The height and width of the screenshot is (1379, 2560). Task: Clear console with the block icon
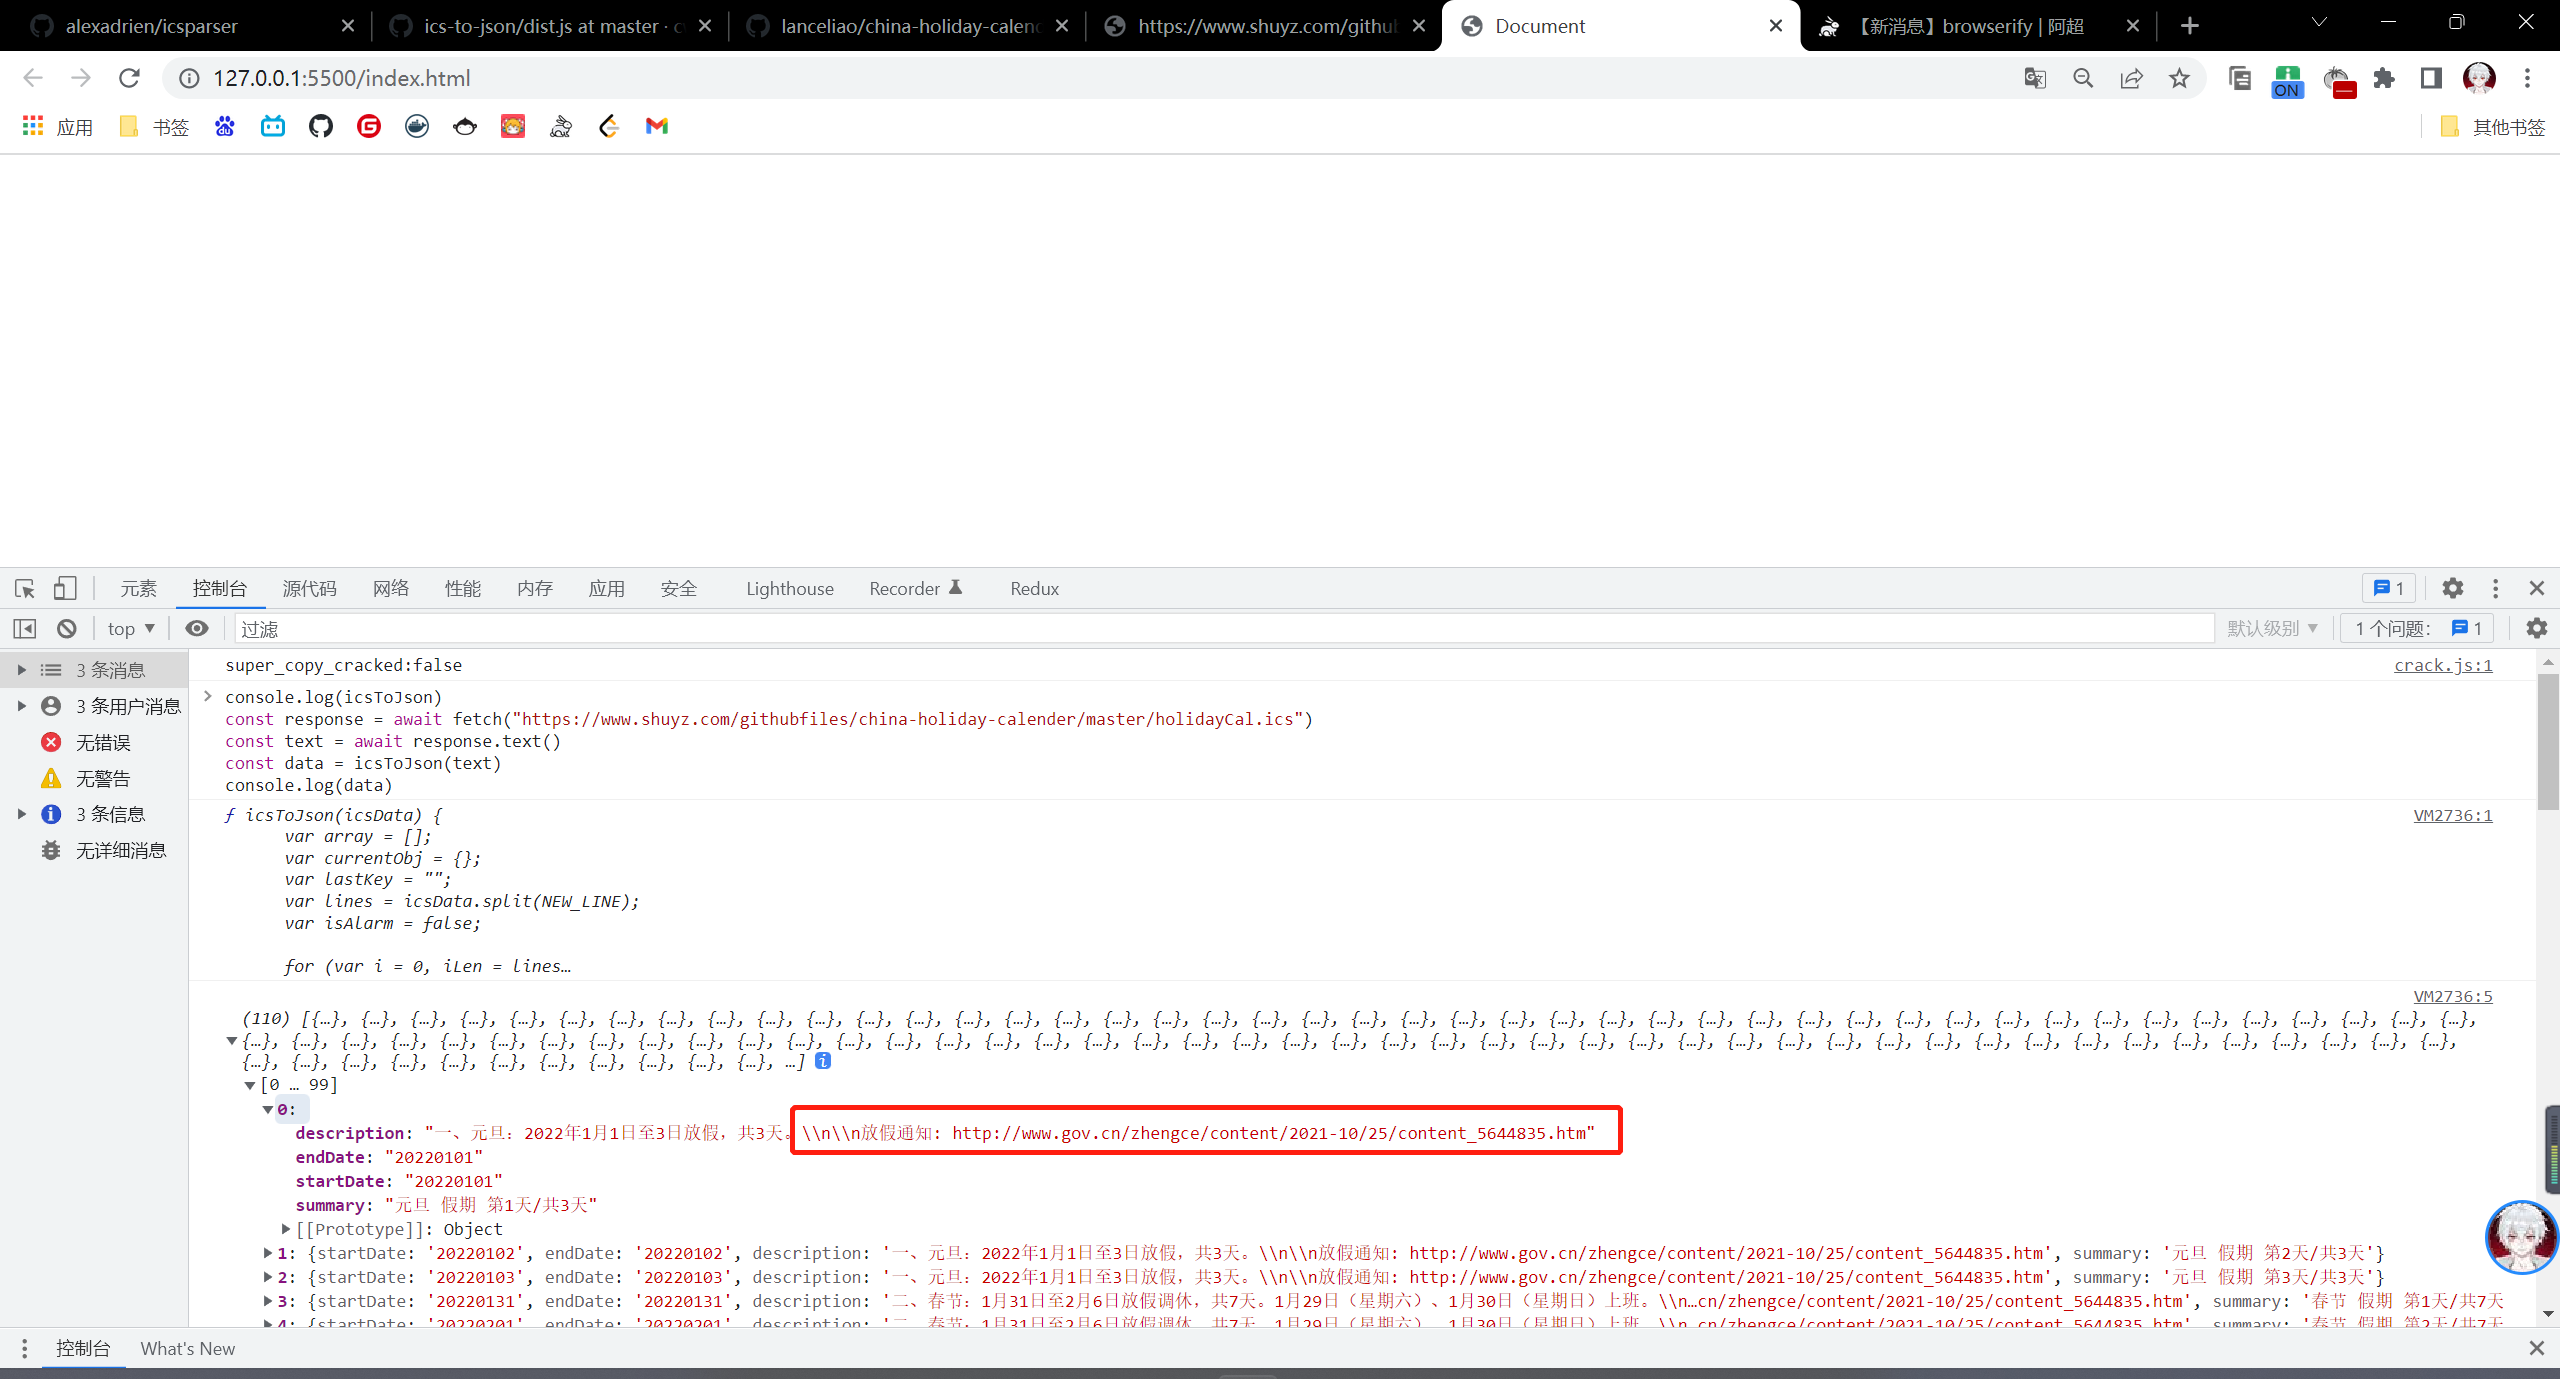tap(67, 628)
